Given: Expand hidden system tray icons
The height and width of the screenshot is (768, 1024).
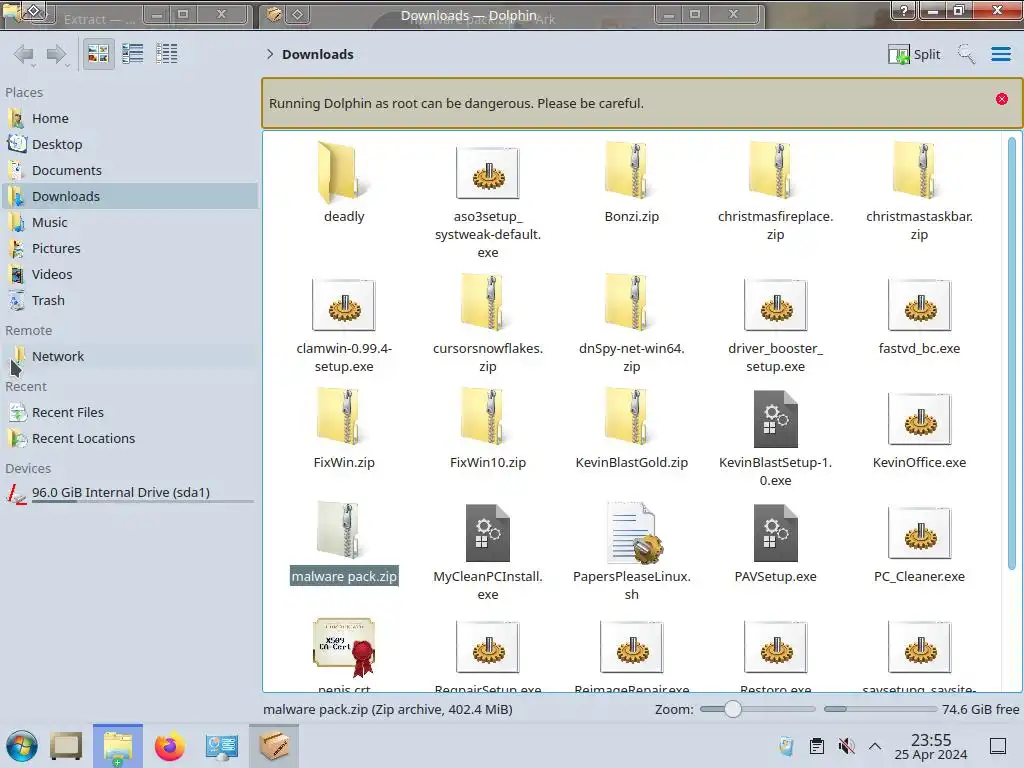Looking at the screenshot, I should (x=875, y=746).
